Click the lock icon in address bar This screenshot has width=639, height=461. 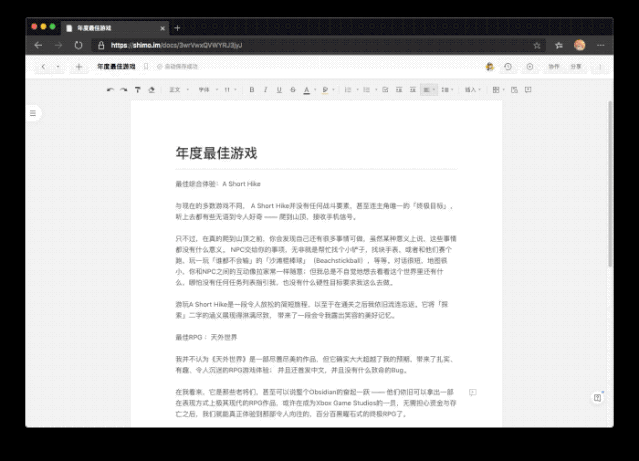(101, 45)
